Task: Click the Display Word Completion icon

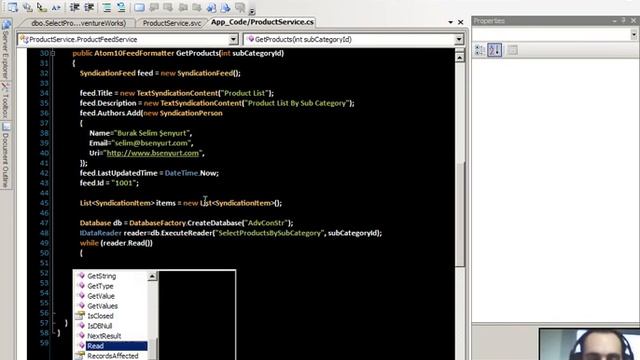Action: pos(56,7)
